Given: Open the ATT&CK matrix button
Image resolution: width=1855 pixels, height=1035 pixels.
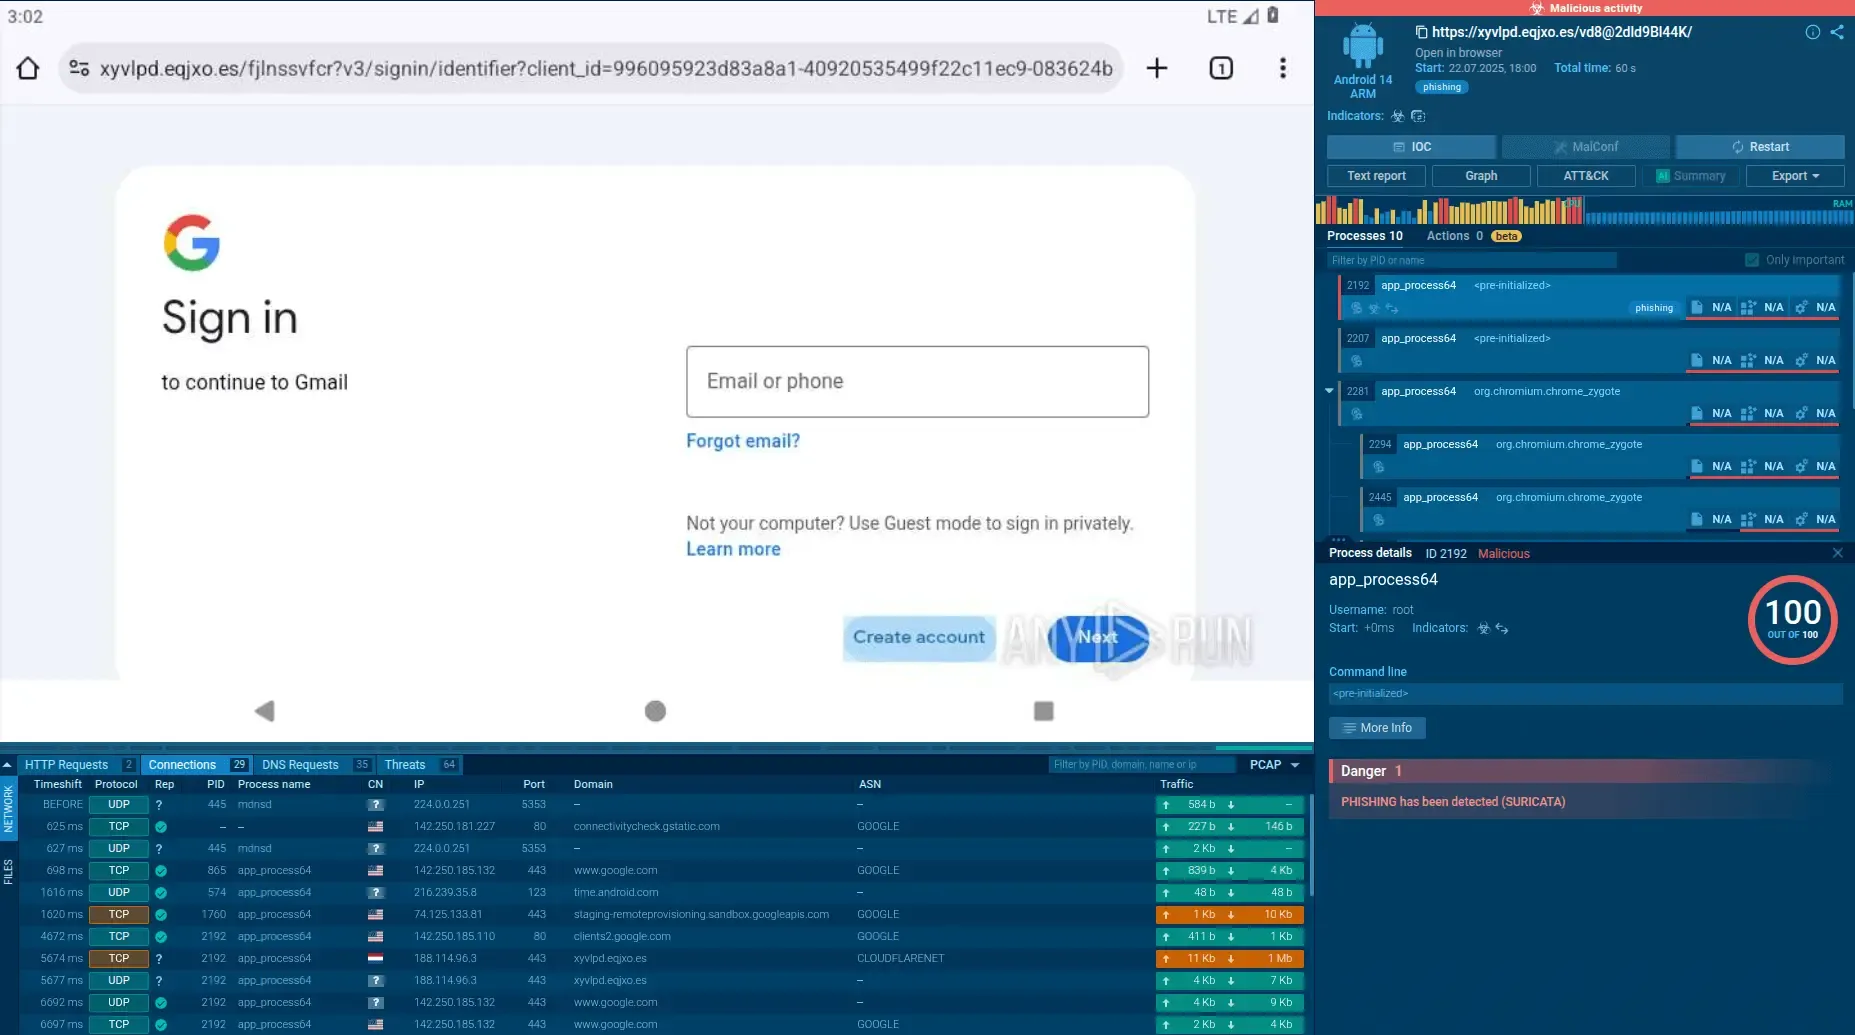Looking at the screenshot, I should click(1586, 176).
